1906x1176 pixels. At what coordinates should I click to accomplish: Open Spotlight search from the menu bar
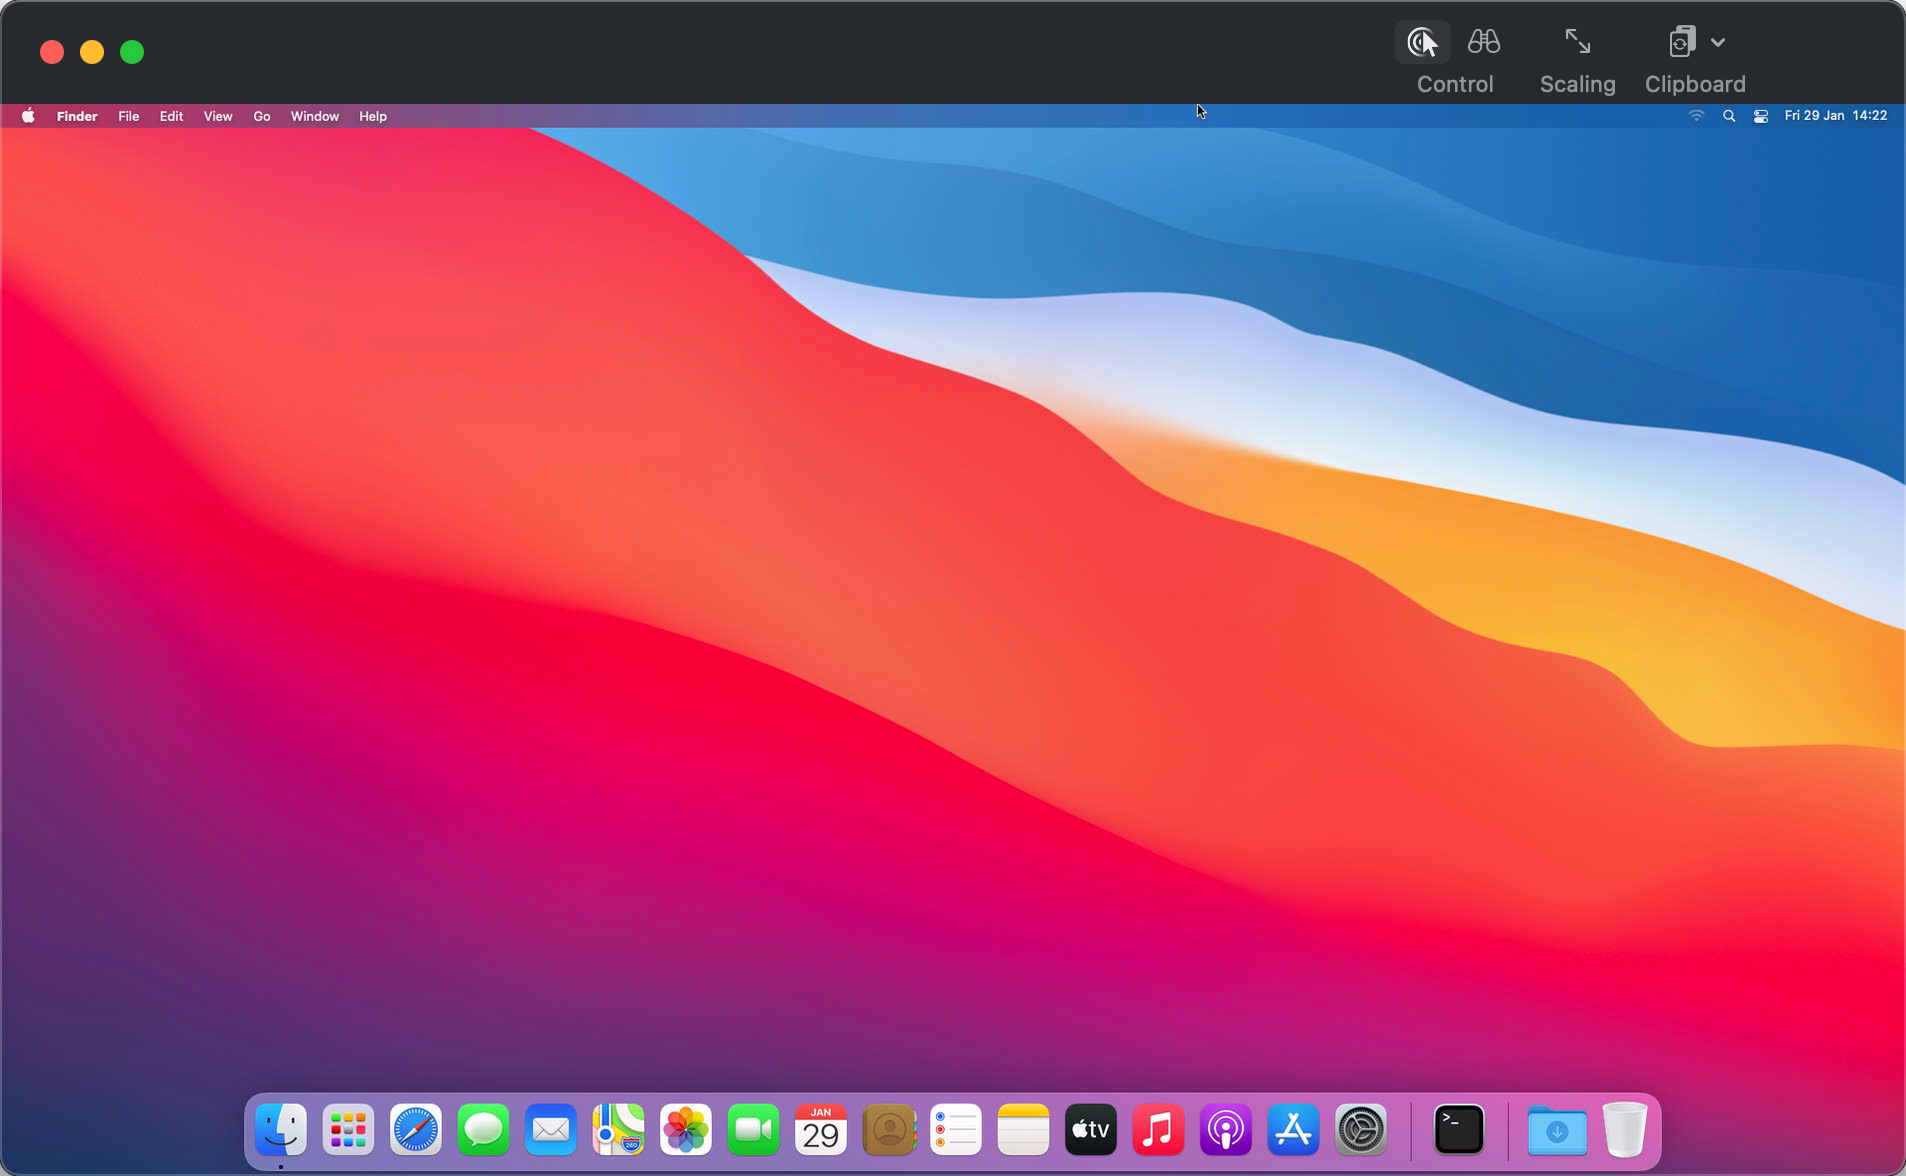pyautogui.click(x=1729, y=116)
